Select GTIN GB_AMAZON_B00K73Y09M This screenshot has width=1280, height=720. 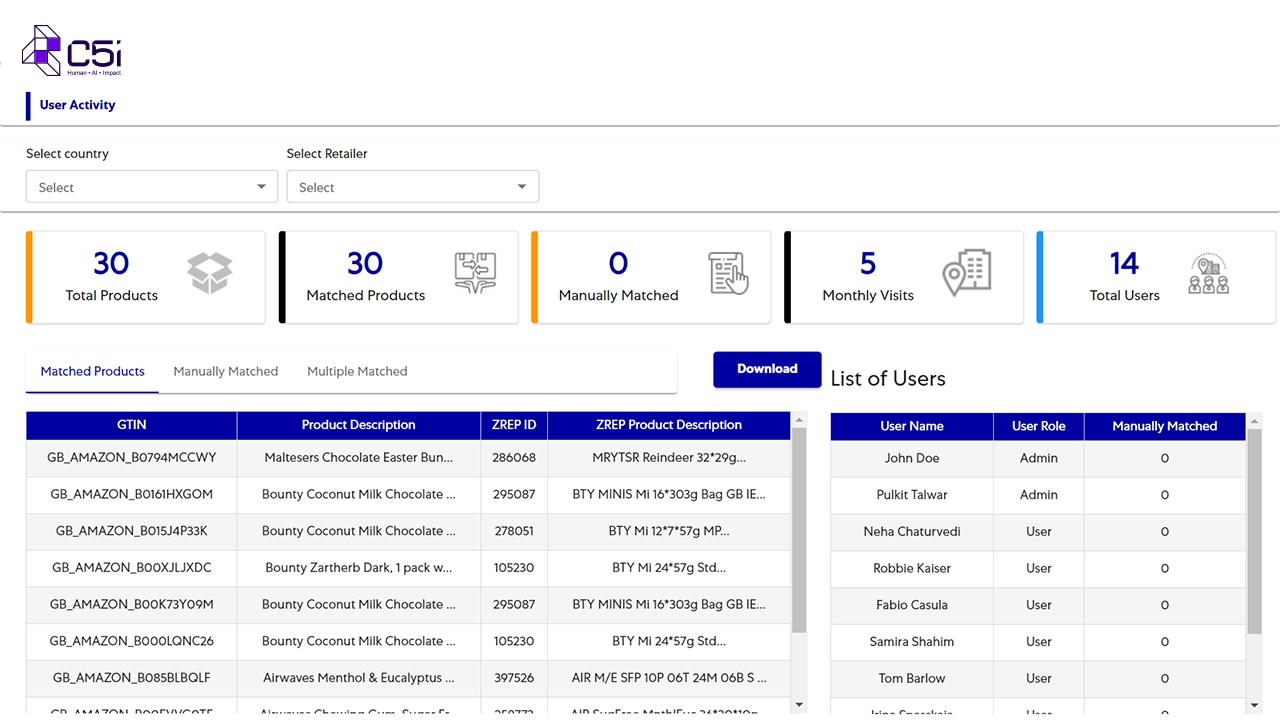click(132, 605)
